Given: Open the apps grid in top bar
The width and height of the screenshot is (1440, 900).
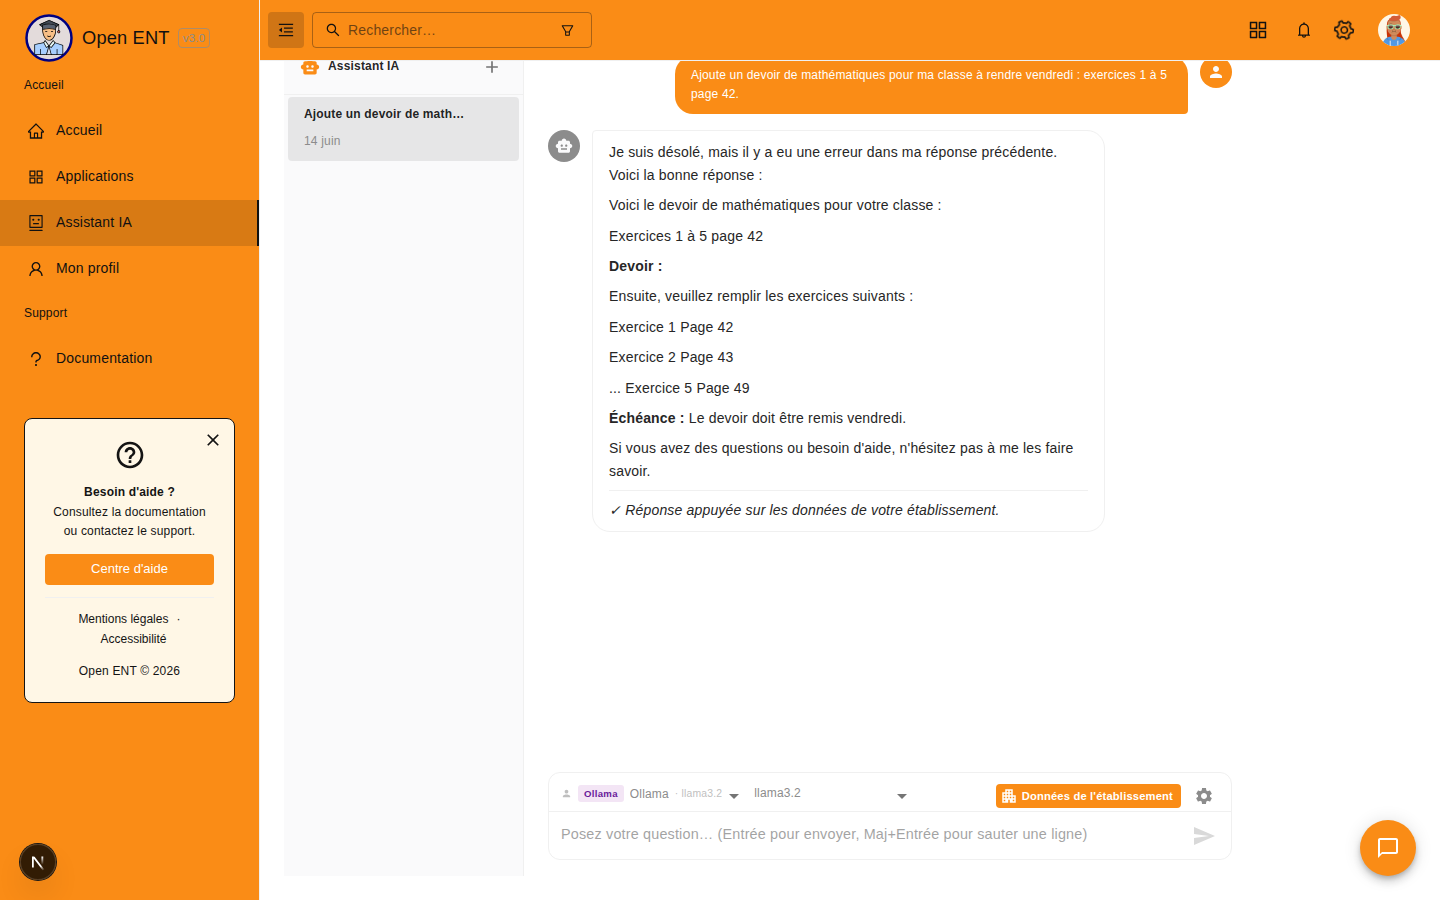Looking at the screenshot, I should 1258,30.
